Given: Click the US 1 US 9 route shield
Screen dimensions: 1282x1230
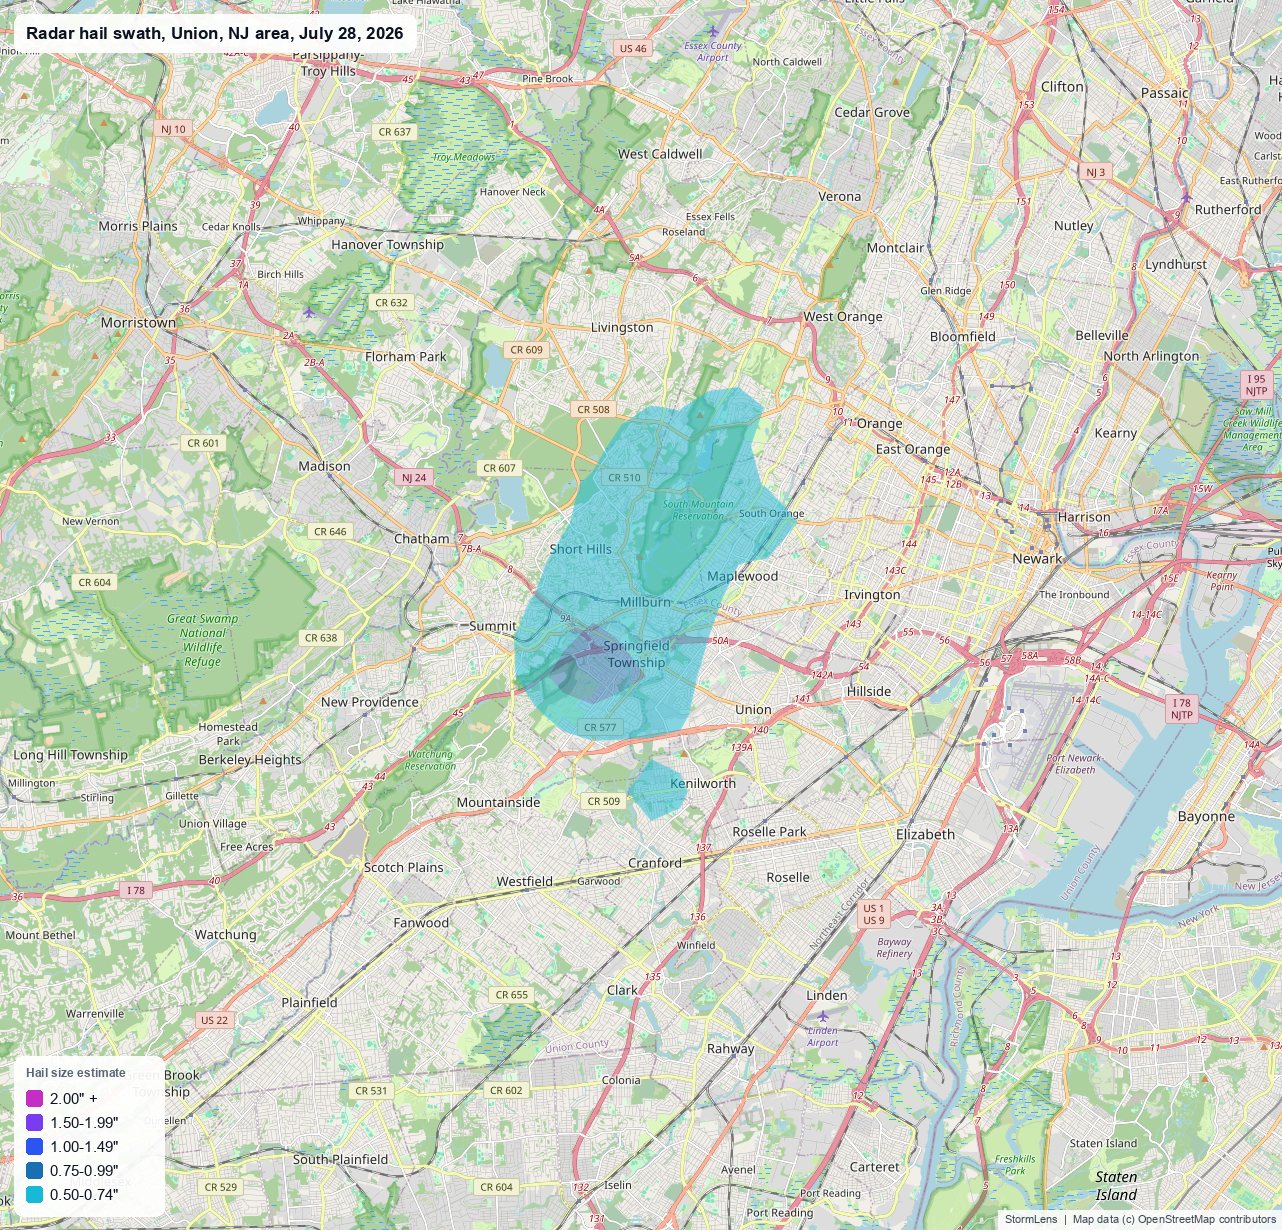Looking at the screenshot, I should [873, 914].
